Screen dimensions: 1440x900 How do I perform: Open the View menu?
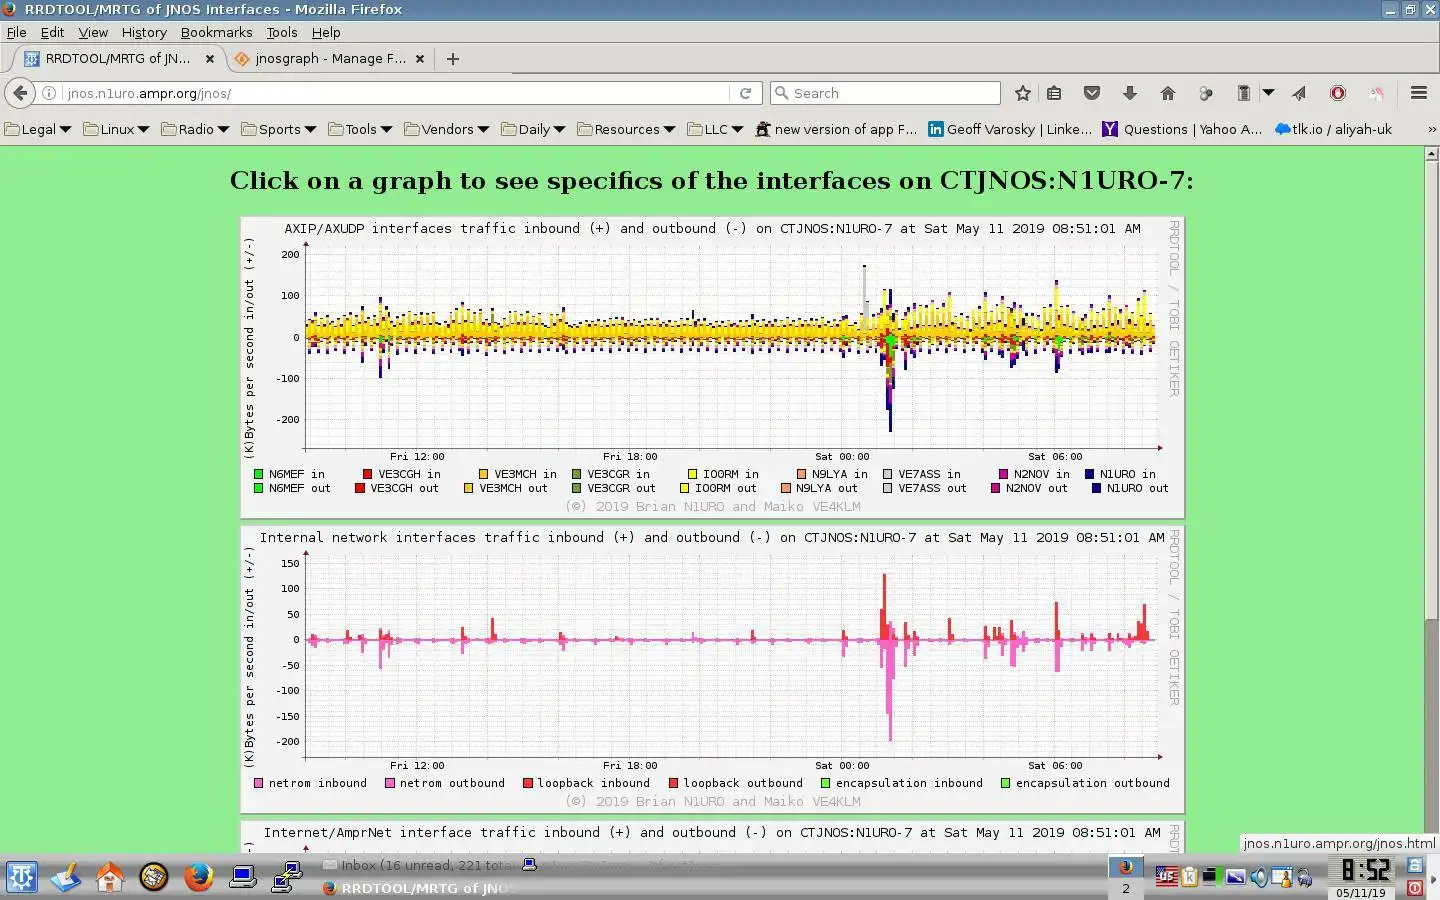pos(93,32)
